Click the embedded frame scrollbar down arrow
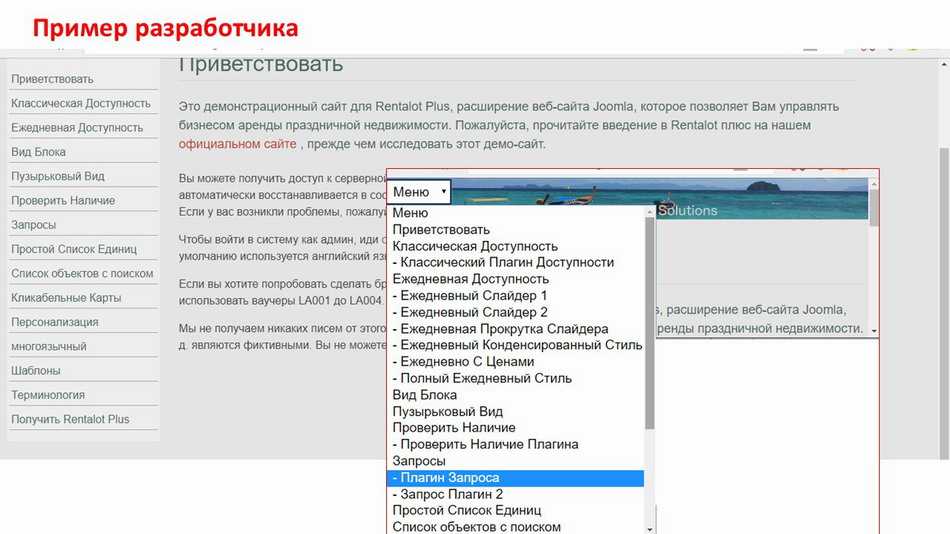This screenshot has height=534, width=950. pyautogui.click(x=874, y=331)
